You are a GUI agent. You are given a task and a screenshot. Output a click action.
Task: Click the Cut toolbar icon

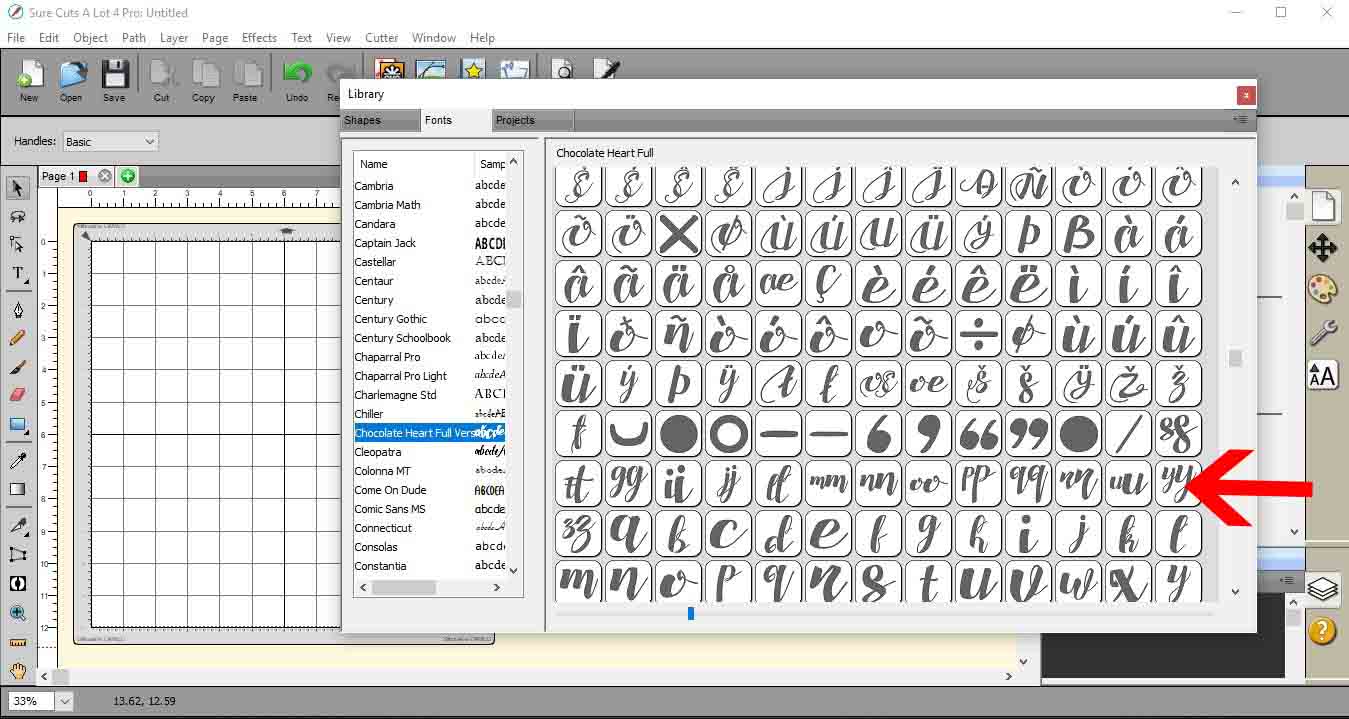(x=162, y=80)
